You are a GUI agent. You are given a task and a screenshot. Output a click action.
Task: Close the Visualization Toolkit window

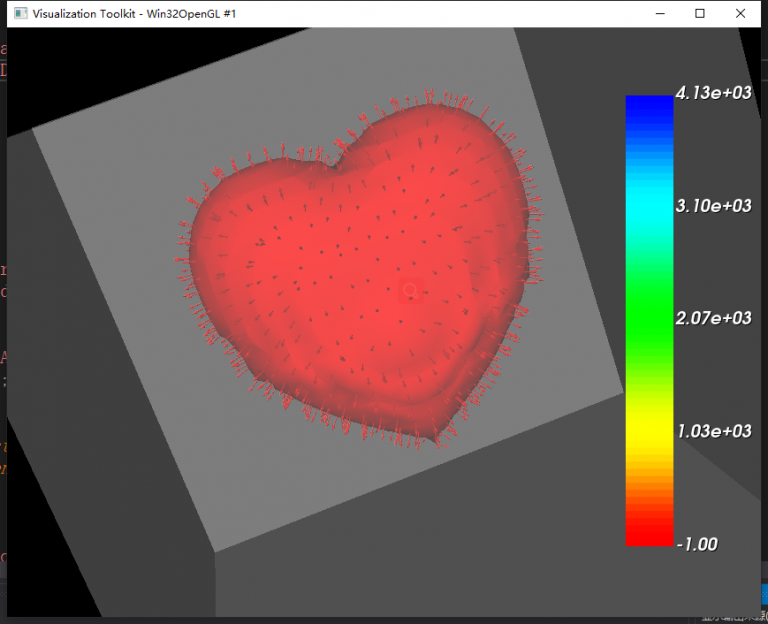click(740, 14)
